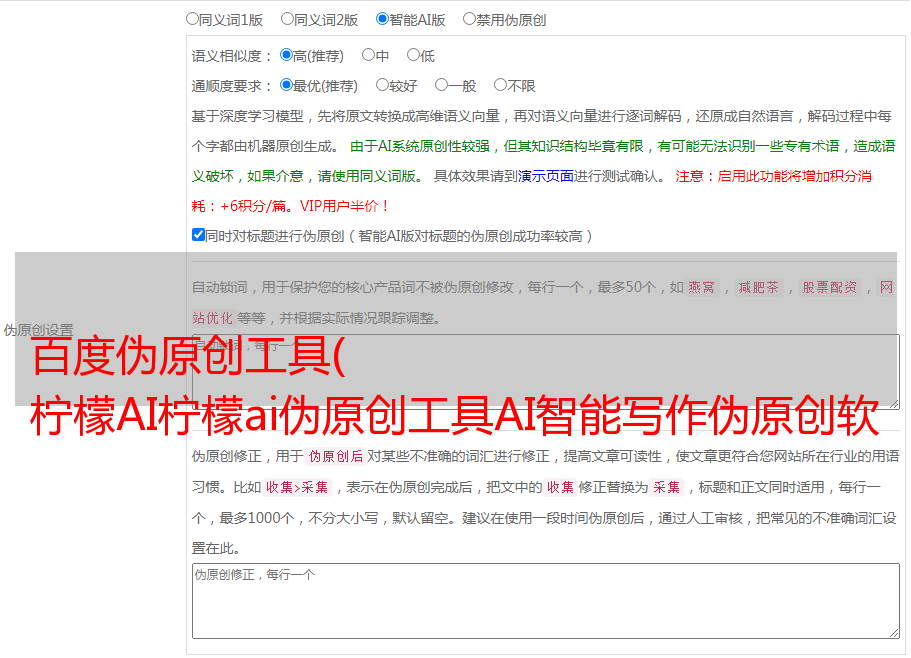This screenshot has height=658, width=911.
Task: Set 语义相似度 to 中
Action: coord(368,56)
